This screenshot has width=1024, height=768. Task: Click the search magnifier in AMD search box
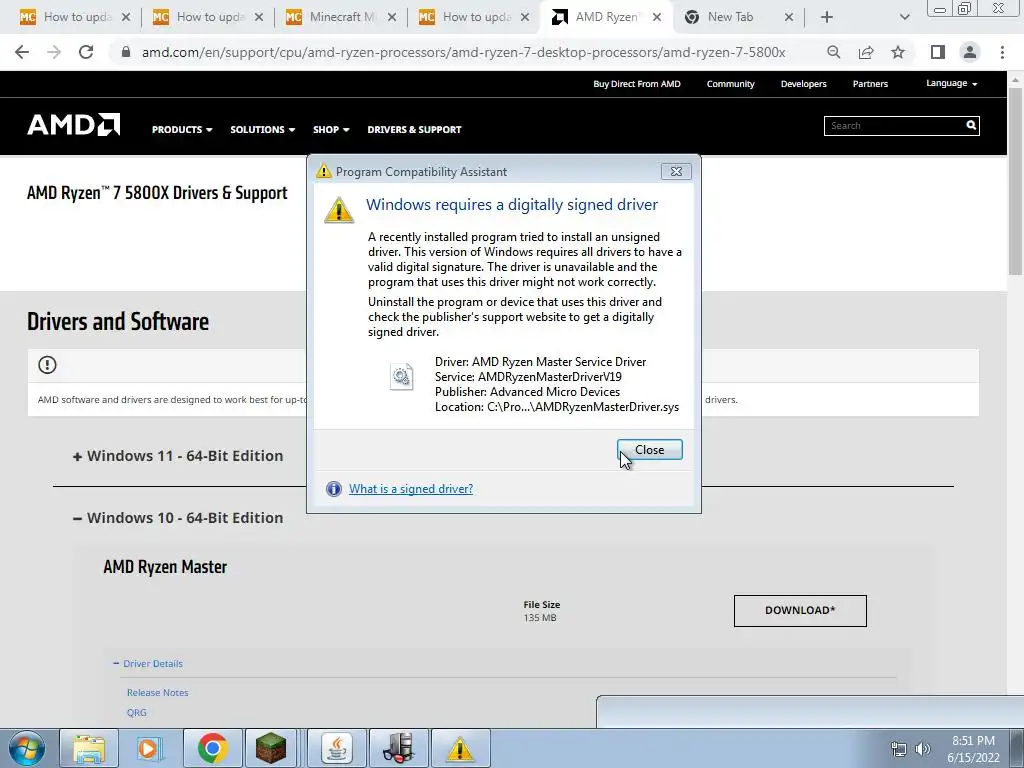tap(971, 125)
